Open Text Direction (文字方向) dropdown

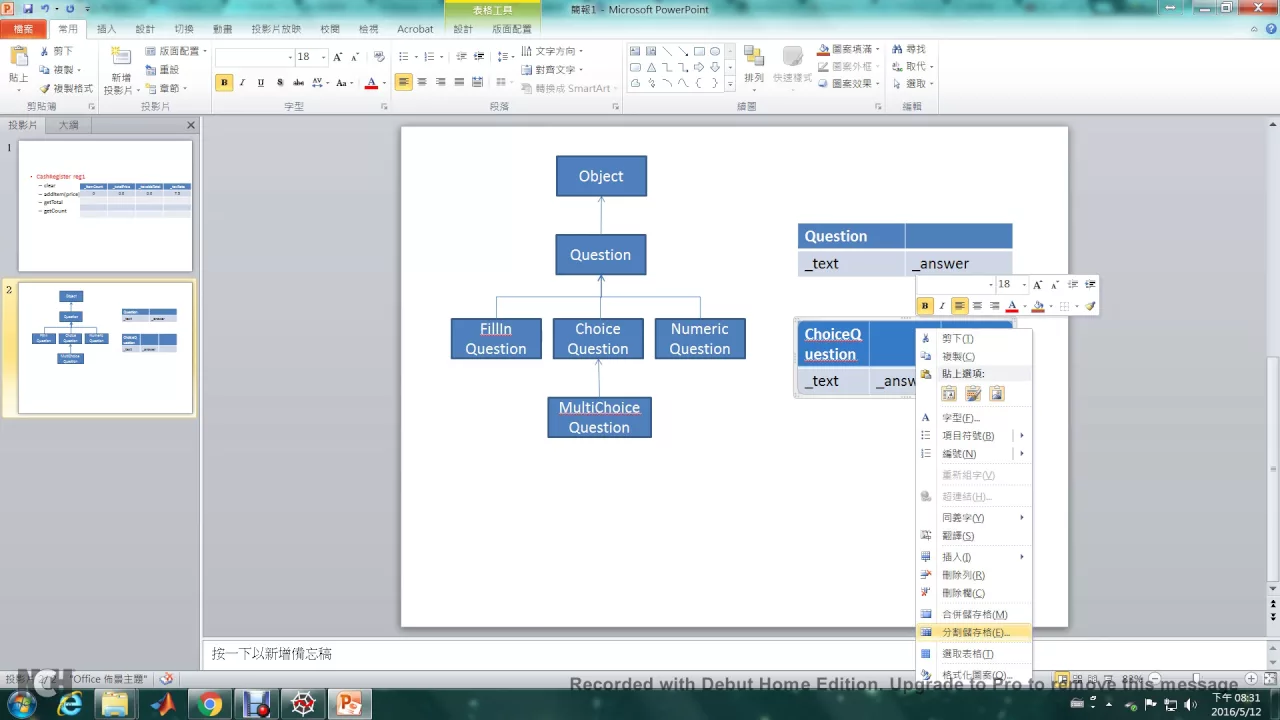click(x=552, y=51)
